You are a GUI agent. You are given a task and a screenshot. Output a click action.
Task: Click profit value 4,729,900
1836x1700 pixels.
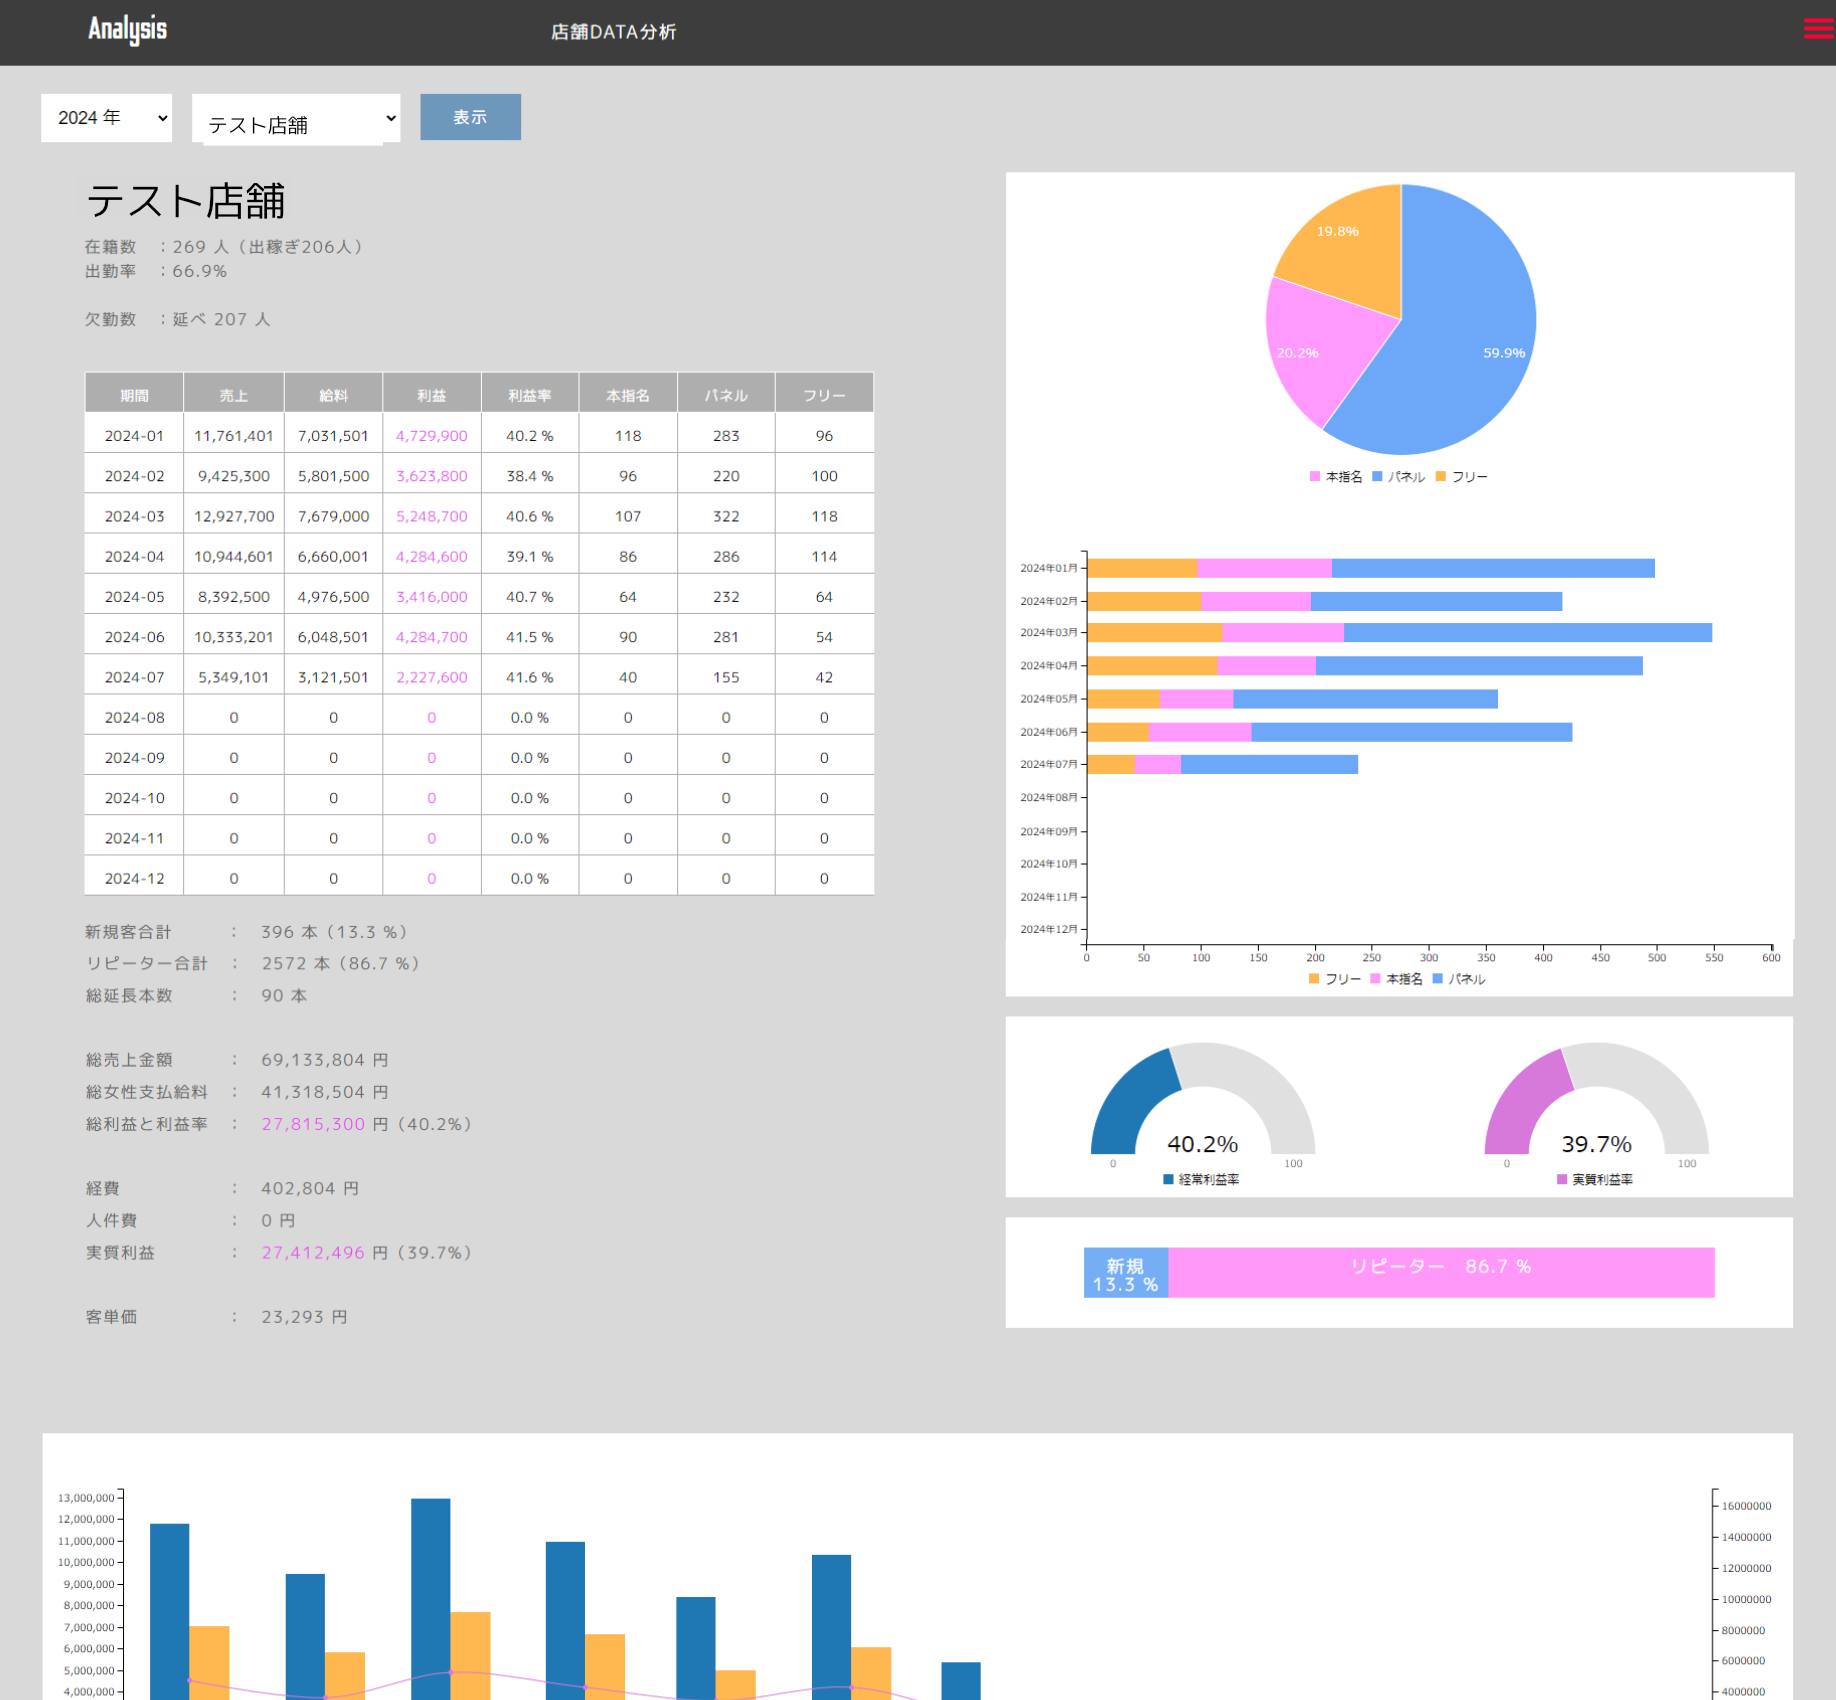point(431,436)
